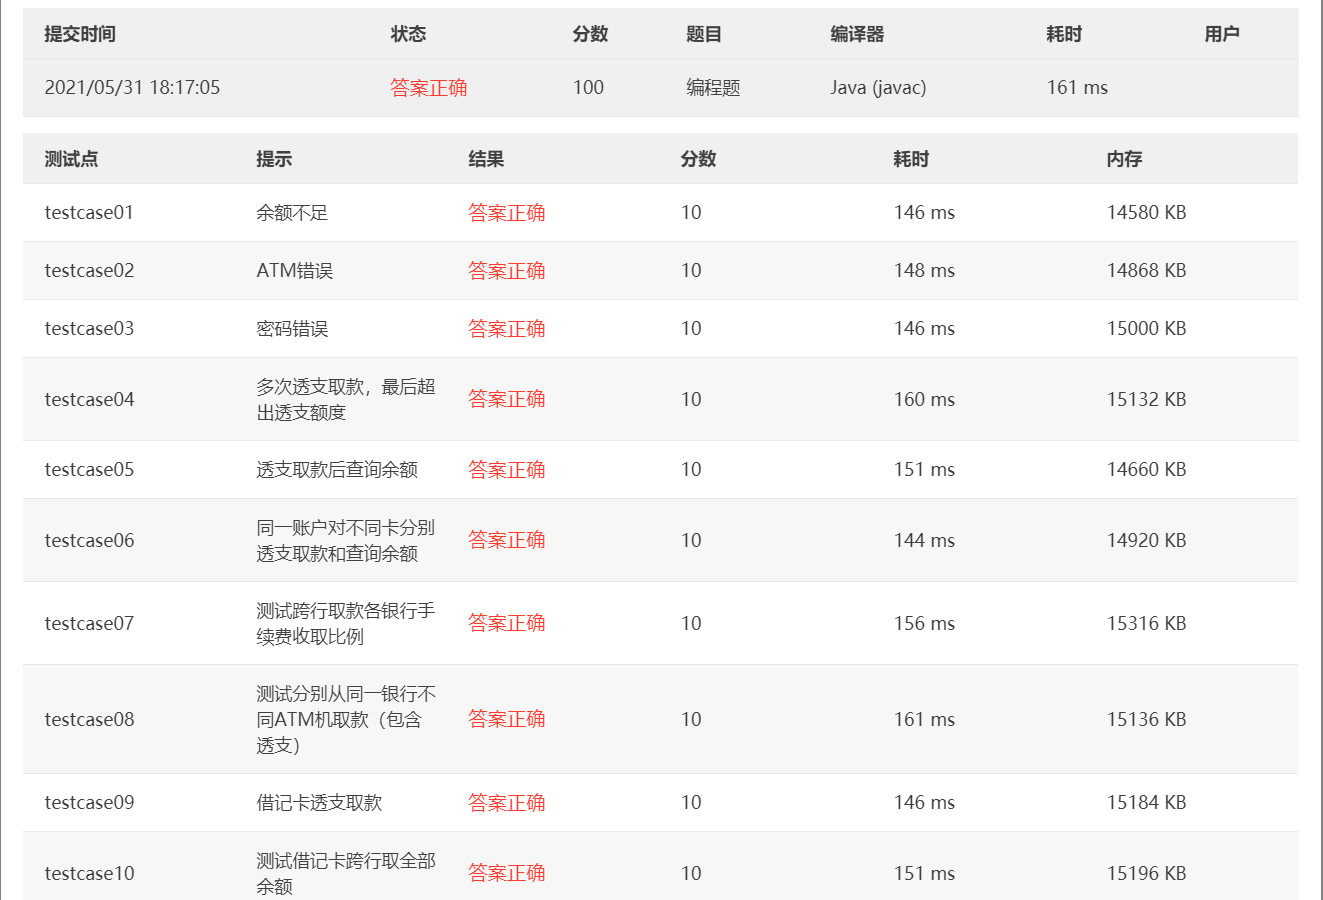Click the 156 ms time for testcase07
This screenshot has height=900, width=1323.
924,624
